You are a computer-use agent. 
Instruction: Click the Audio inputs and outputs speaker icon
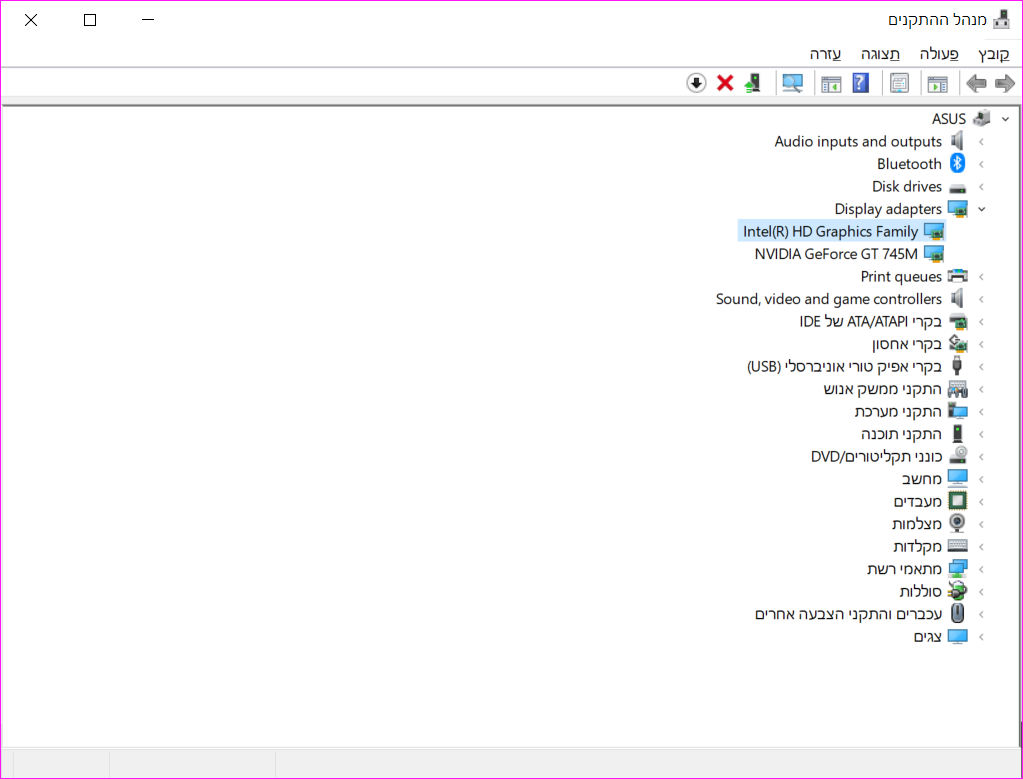coord(957,140)
